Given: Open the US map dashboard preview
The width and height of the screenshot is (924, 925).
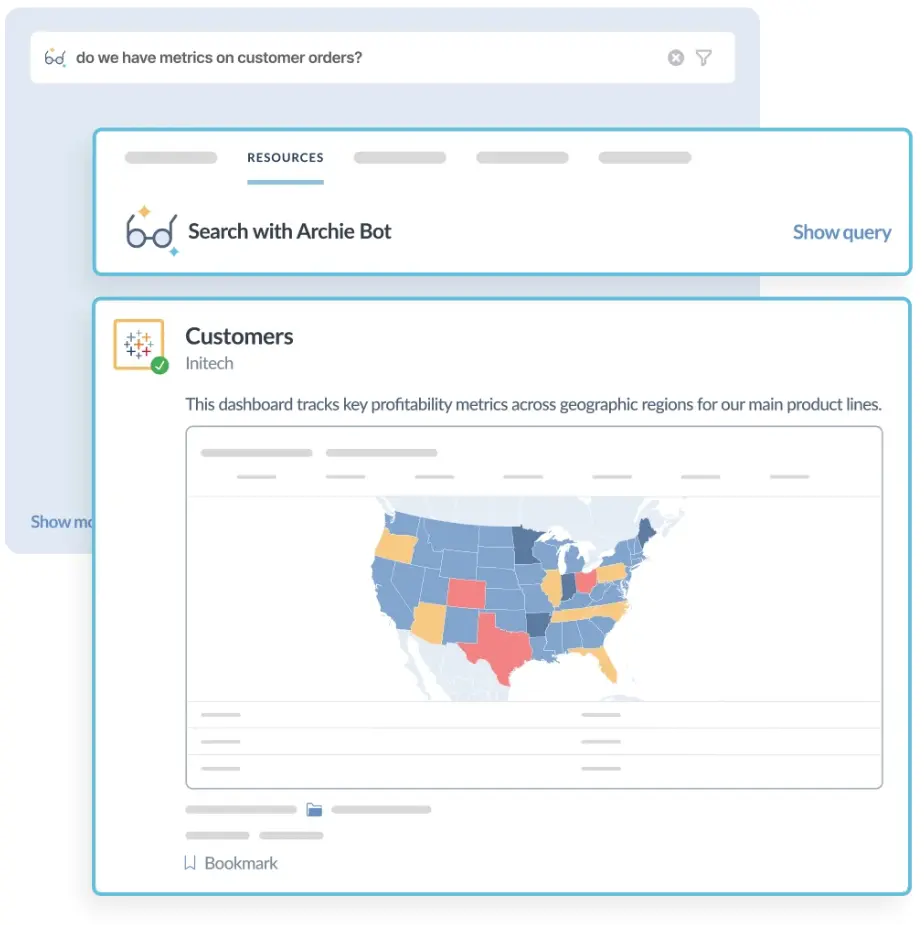Looking at the screenshot, I should 534,608.
